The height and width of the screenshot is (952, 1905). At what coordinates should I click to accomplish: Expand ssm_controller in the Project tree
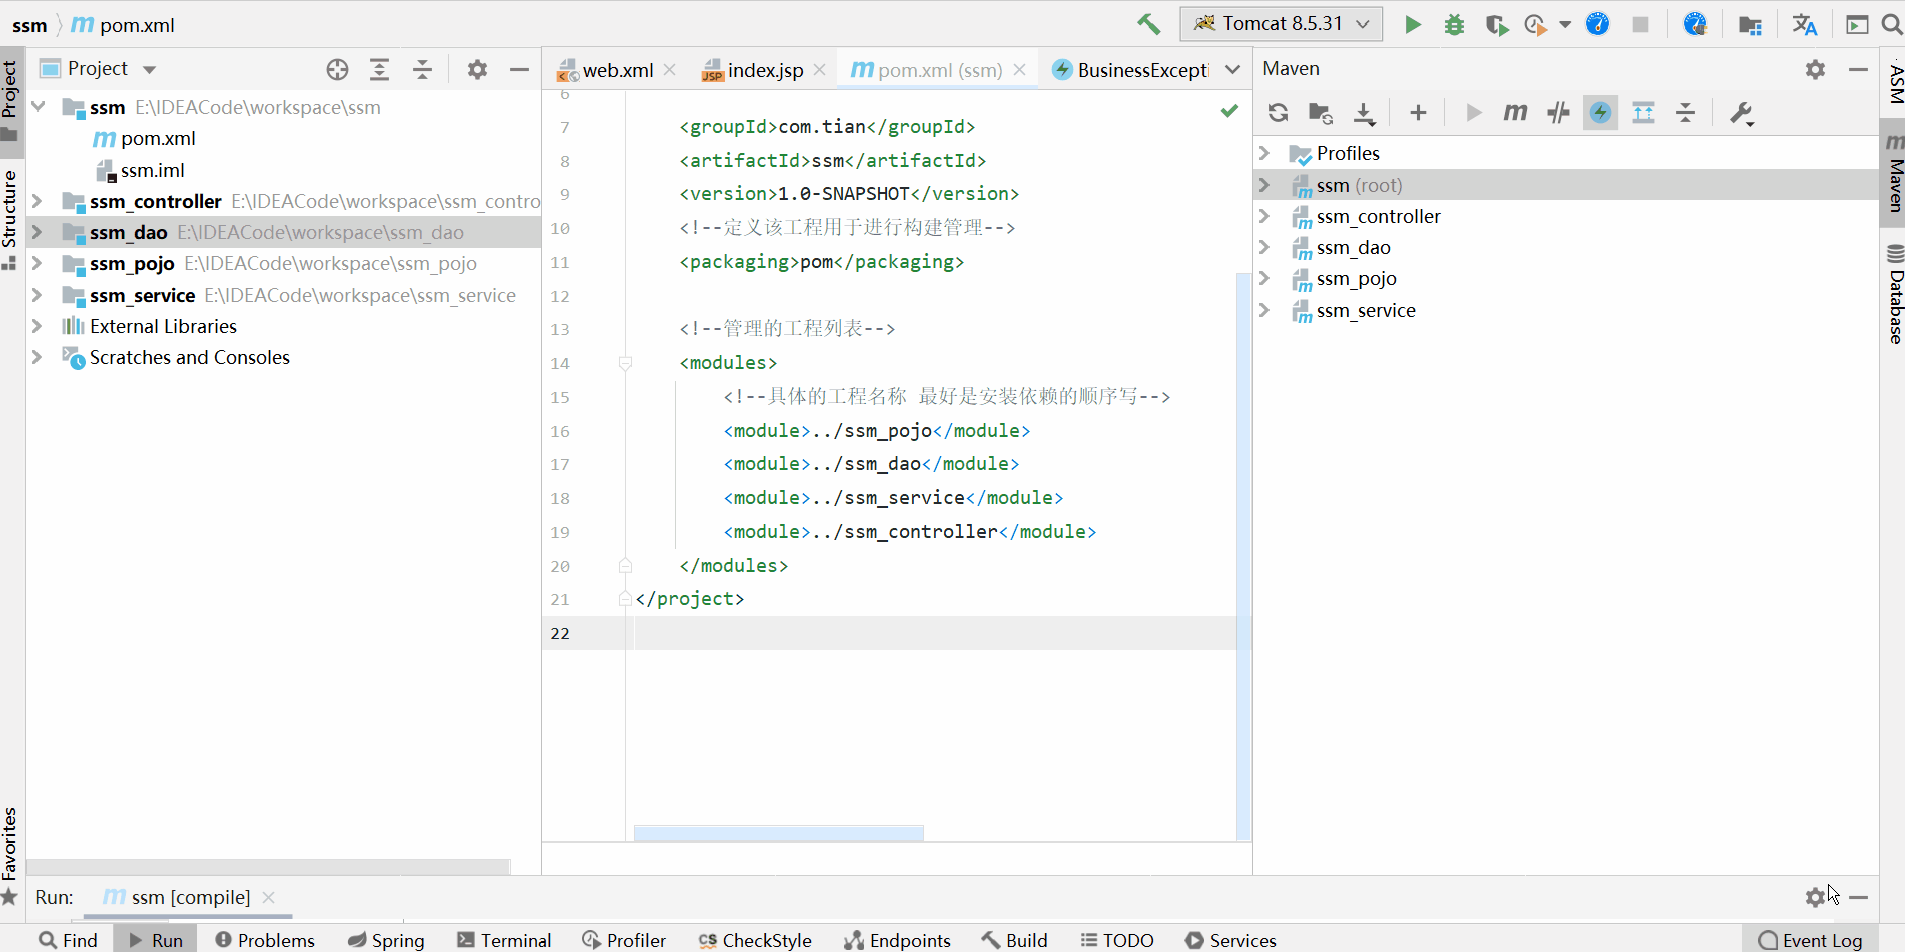37,201
